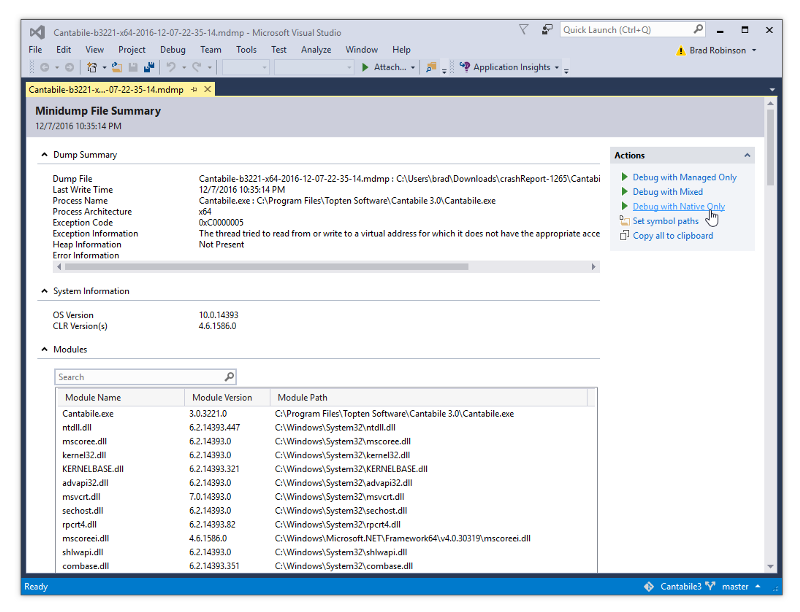Close the Cantabile mdmp document tab
The height and width of the screenshot is (612, 800).
click(x=208, y=89)
